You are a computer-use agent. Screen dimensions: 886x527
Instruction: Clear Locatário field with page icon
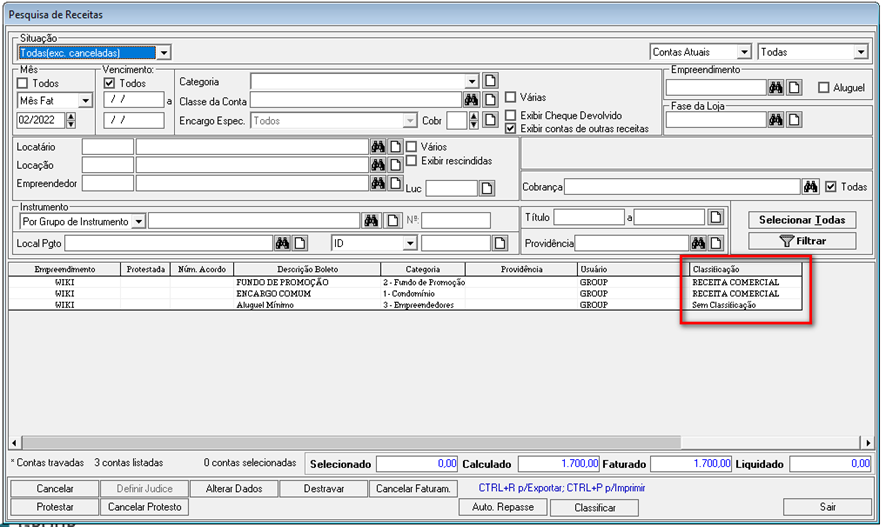tap(396, 147)
